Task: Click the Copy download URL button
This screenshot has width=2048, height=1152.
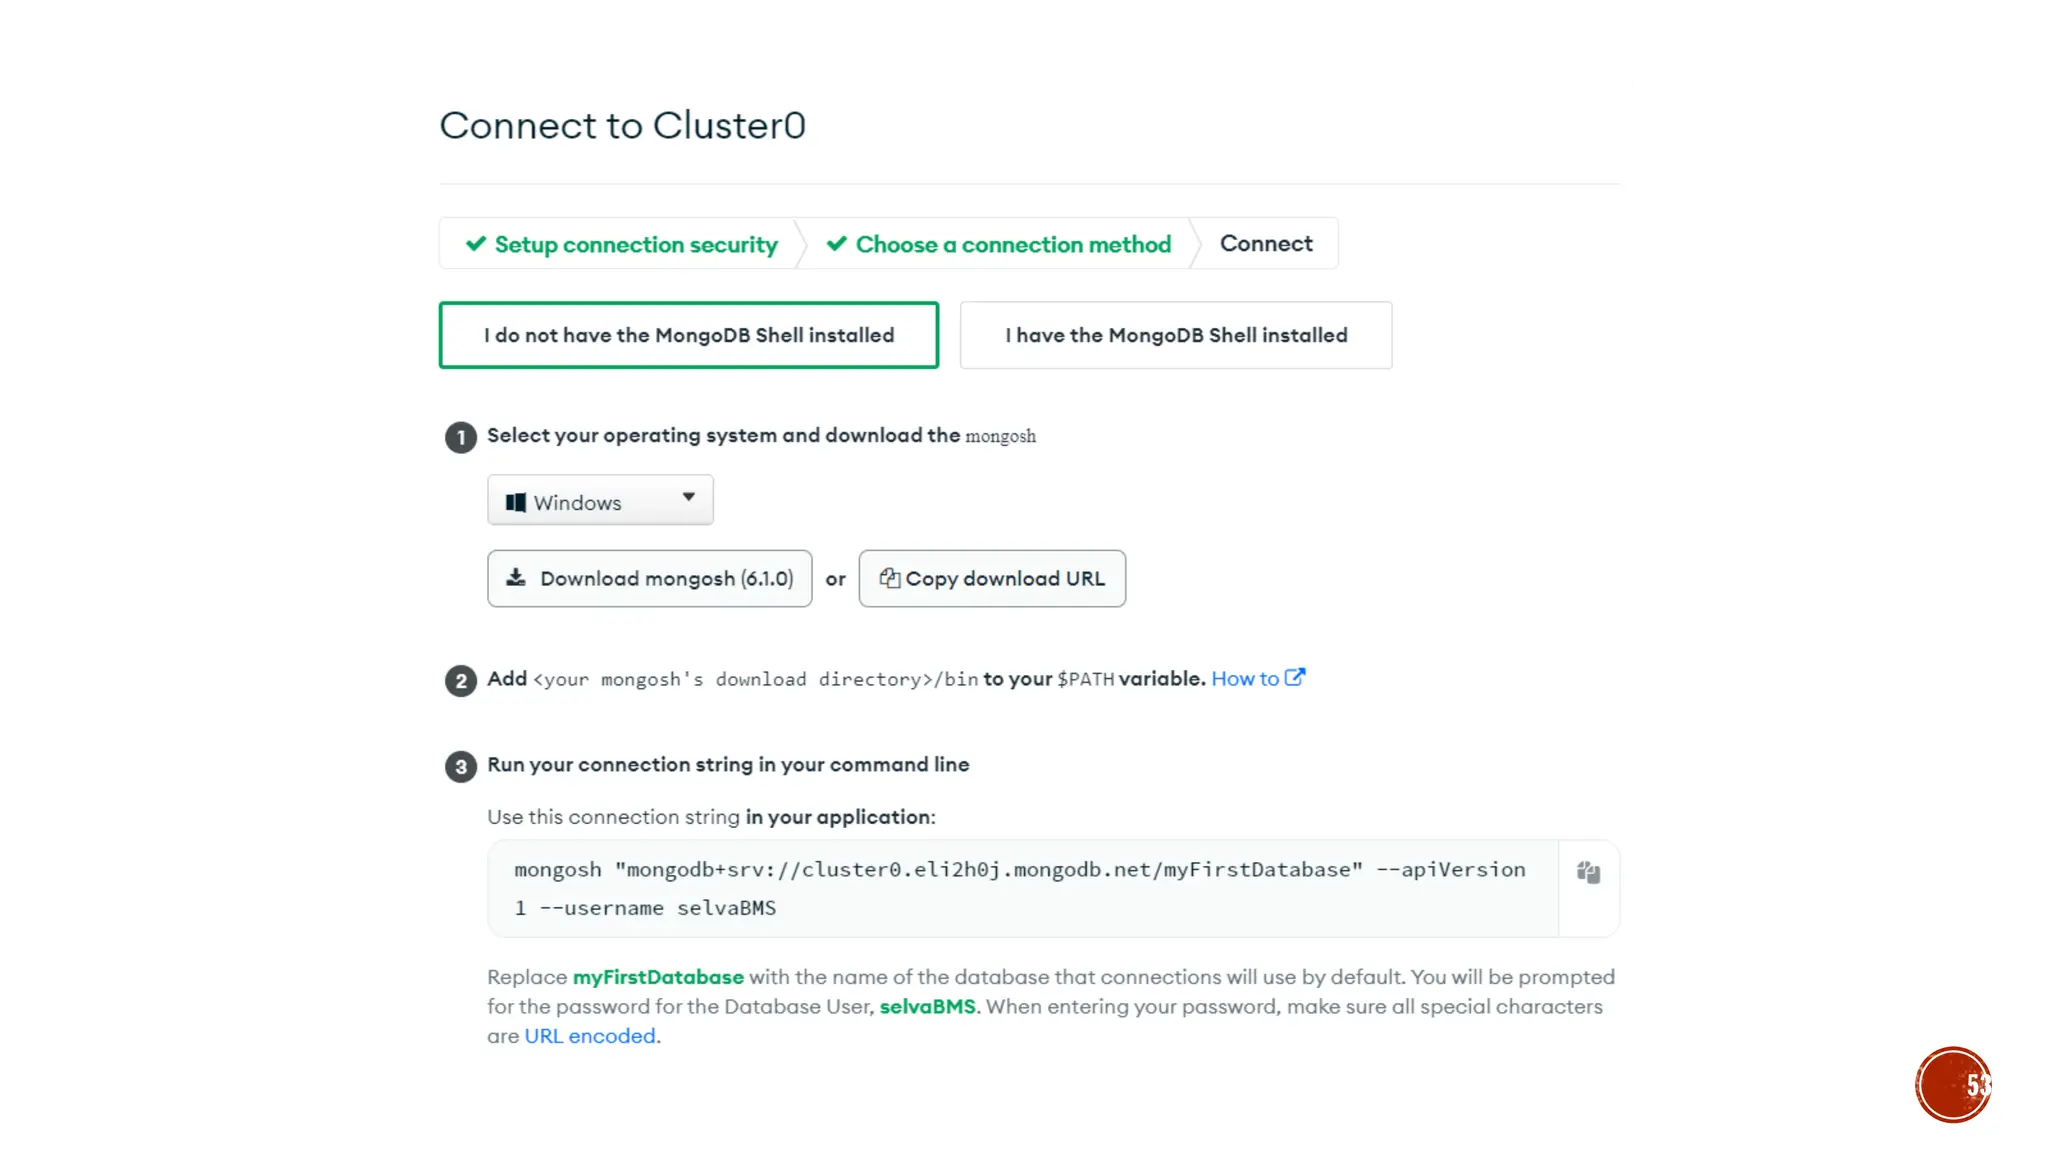Action: tap(992, 579)
